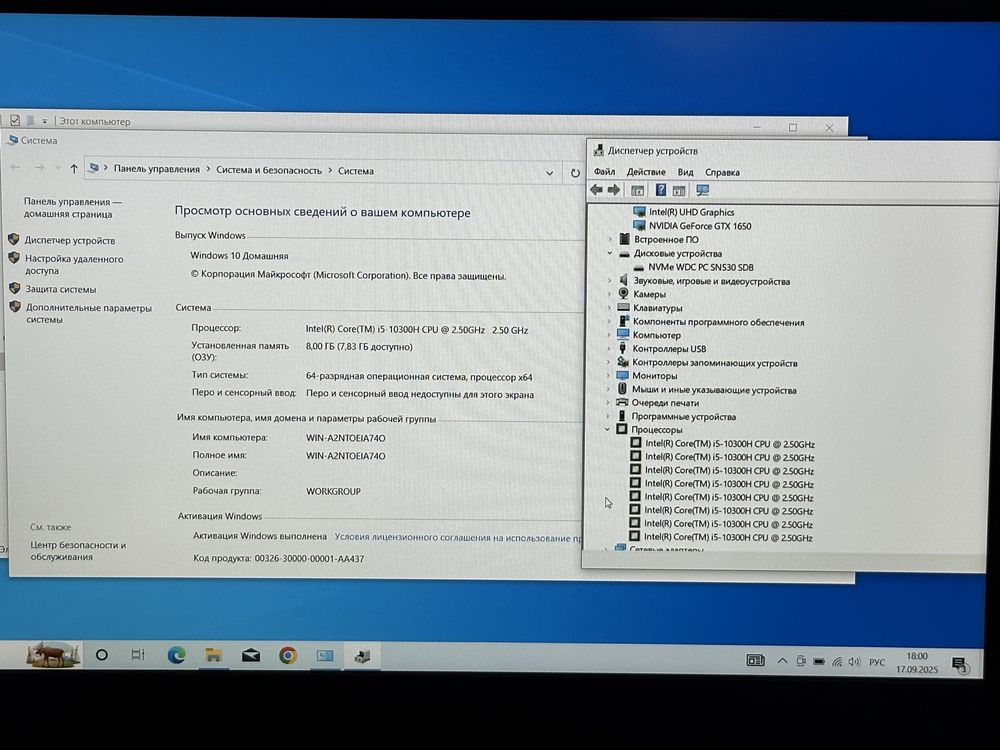Viewport: 1000px width, 750px height.
Task: Open the Действие menu
Action: point(645,172)
